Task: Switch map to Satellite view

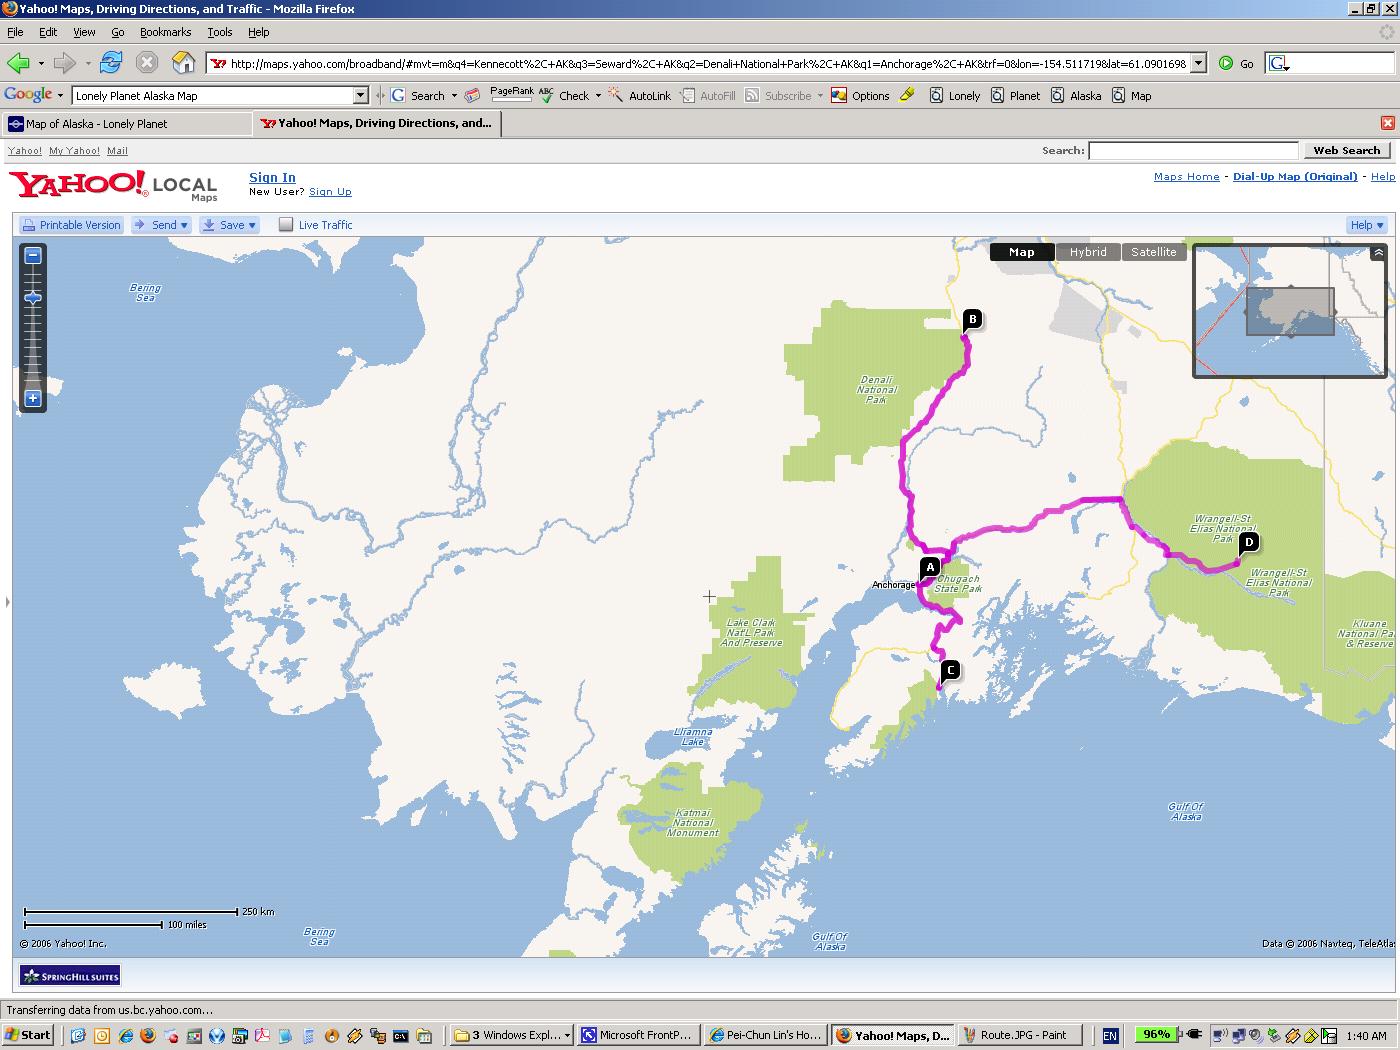Action: pos(1154,252)
